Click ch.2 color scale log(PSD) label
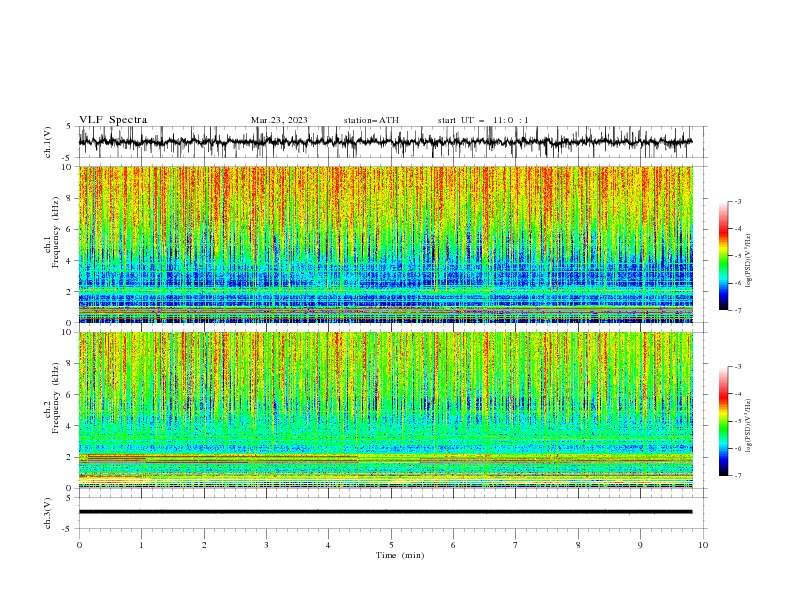 point(748,426)
